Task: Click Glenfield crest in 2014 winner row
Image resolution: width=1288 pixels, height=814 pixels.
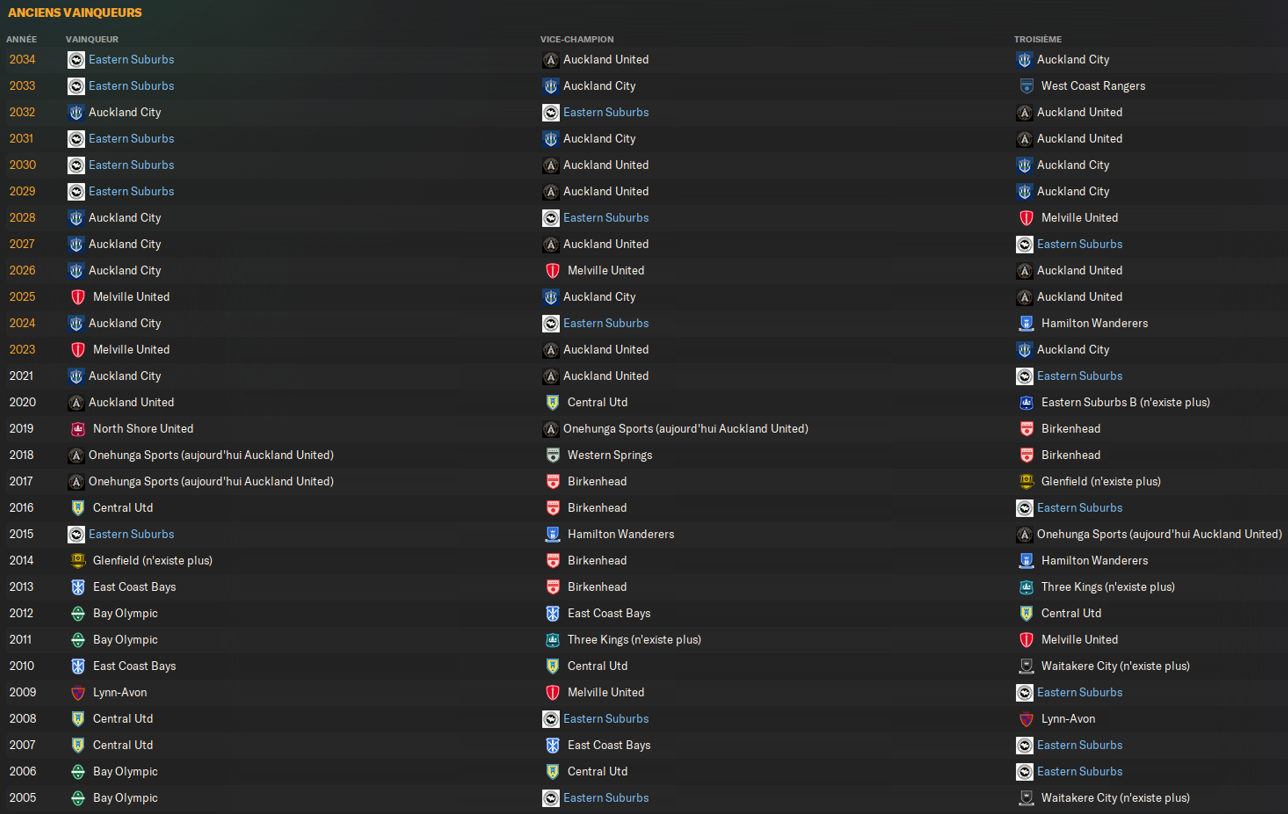Action: 78,561
